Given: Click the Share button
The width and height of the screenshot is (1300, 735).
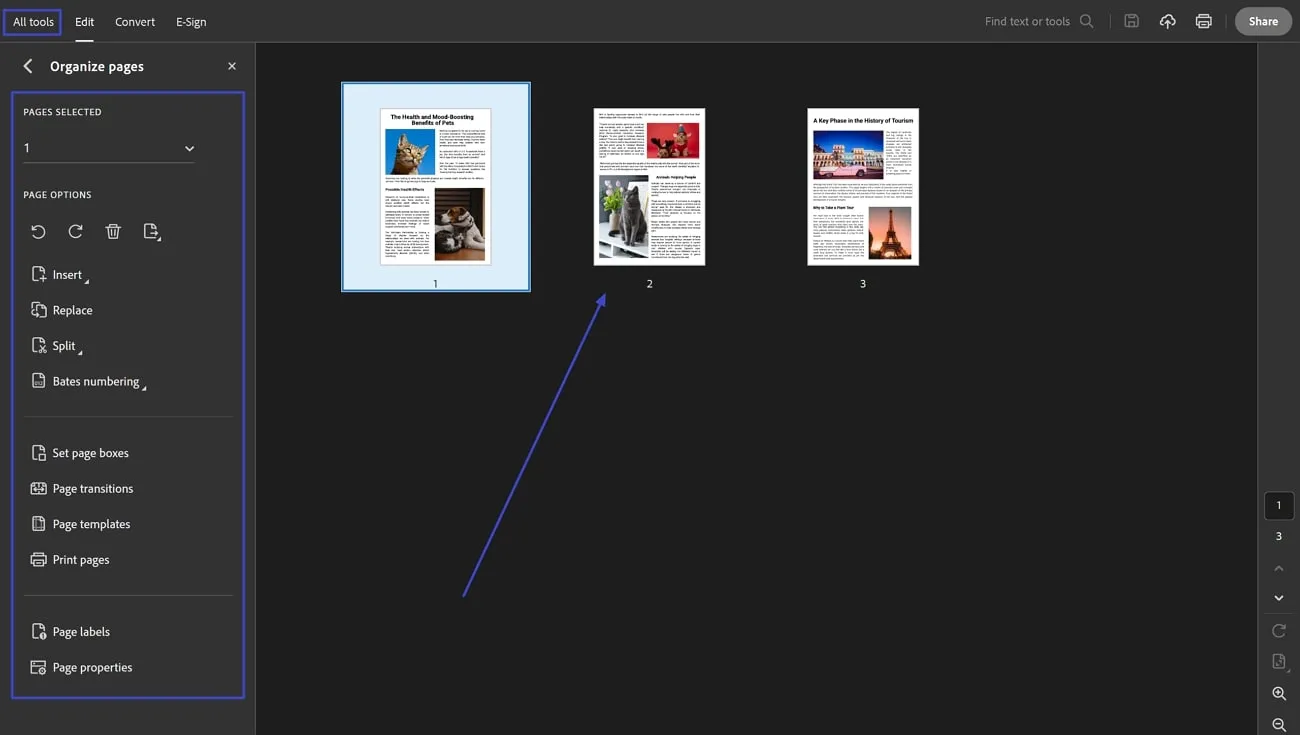Looking at the screenshot, I should pyautogui.click(x=1263, y=21).
